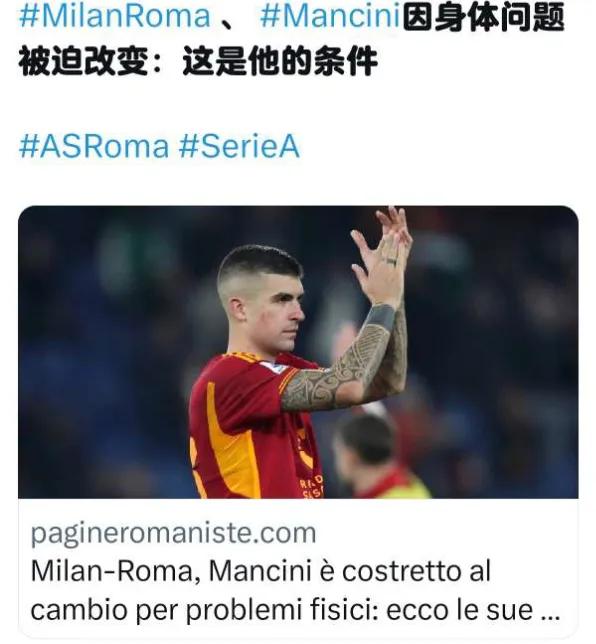Click headline line 'cambio per problemi fisici'

point(204,610)
